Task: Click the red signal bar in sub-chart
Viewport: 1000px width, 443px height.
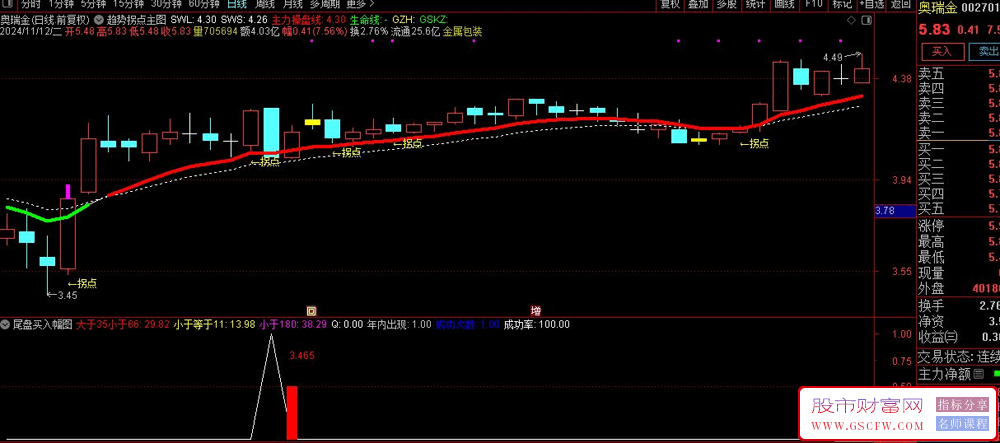Action: point(291,412)
